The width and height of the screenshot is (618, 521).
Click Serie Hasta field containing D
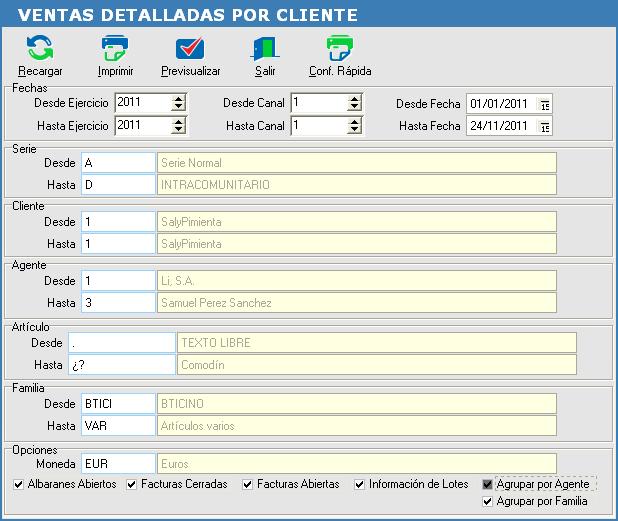[x=118, y=185]
